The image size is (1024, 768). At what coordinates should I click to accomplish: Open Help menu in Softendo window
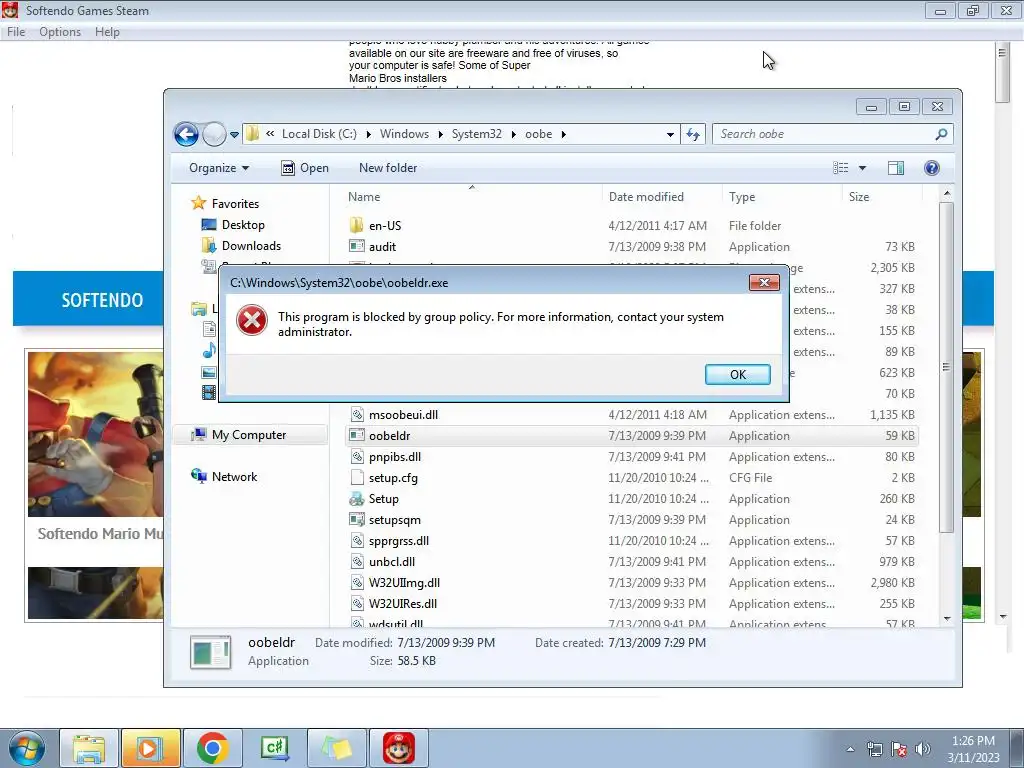tap(107, 32)
